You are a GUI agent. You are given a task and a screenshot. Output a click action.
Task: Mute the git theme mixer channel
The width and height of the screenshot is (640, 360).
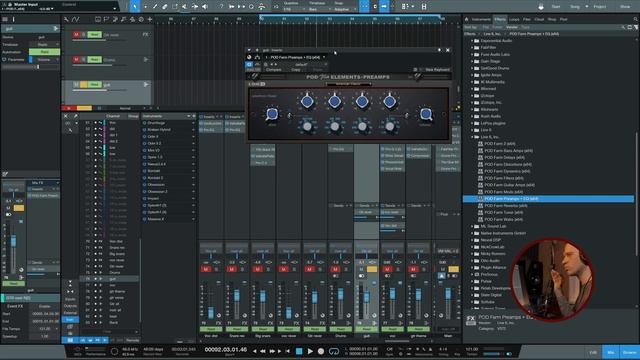[x=413, y=269]
